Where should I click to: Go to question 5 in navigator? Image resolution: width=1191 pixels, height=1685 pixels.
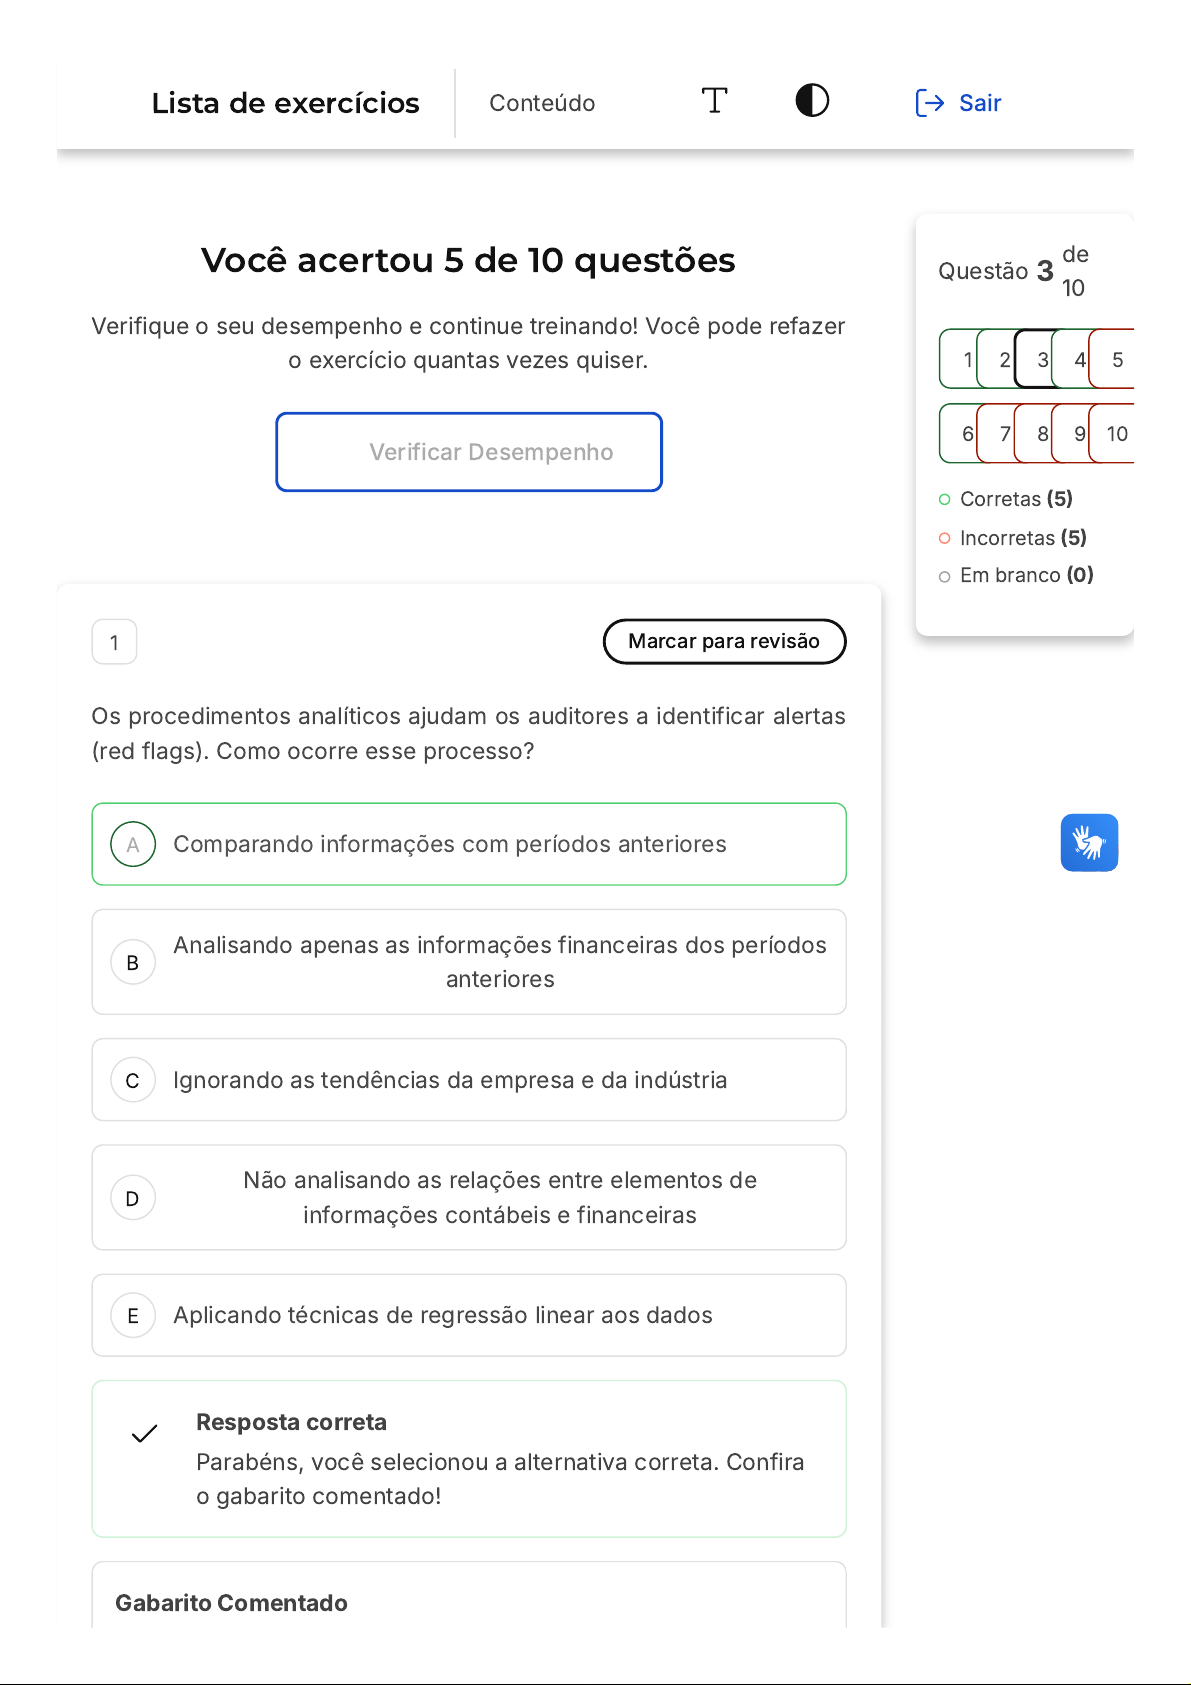click(x=1116, y=359)
